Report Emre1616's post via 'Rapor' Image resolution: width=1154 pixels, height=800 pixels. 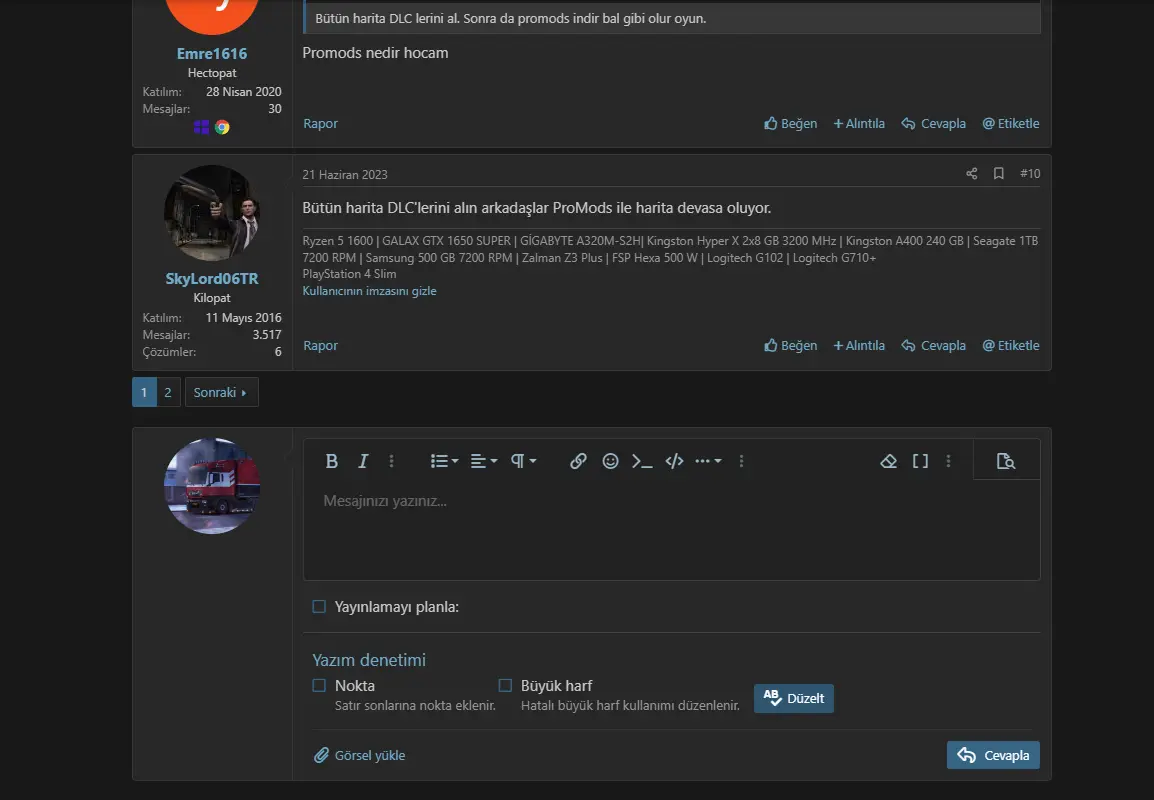pos(320,123)
